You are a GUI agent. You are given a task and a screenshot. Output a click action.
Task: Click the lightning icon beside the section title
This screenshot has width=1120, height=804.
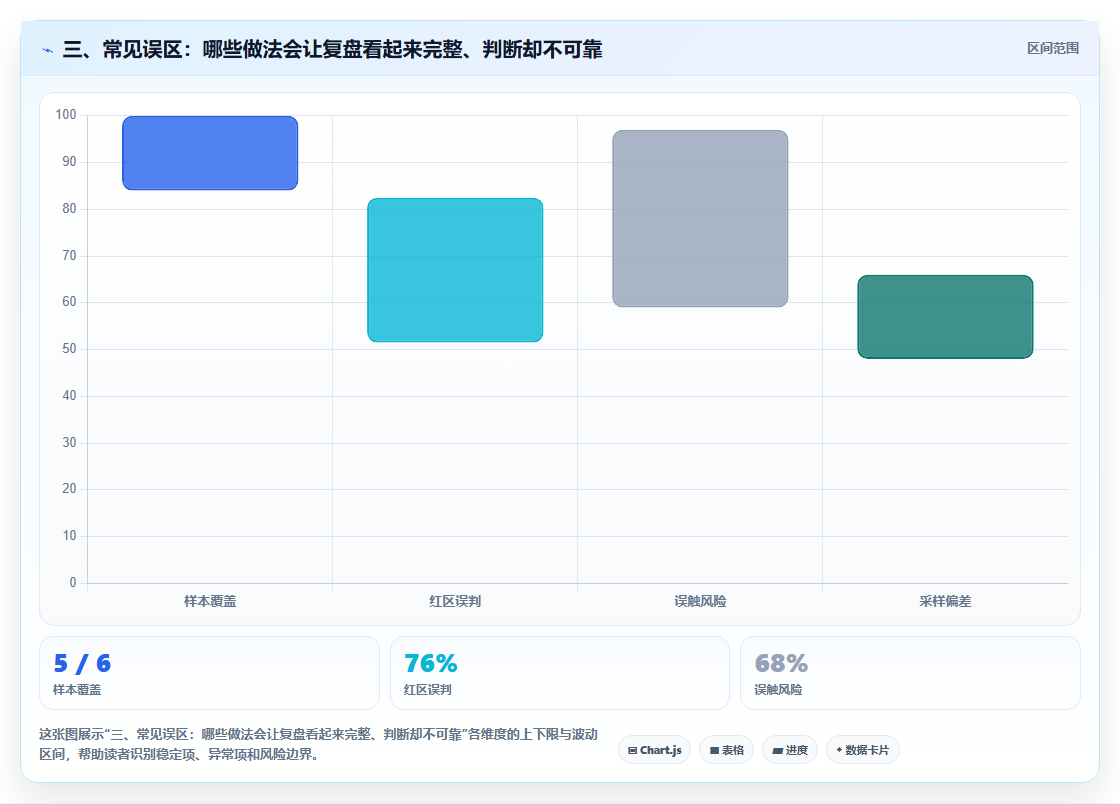point(48,50)
